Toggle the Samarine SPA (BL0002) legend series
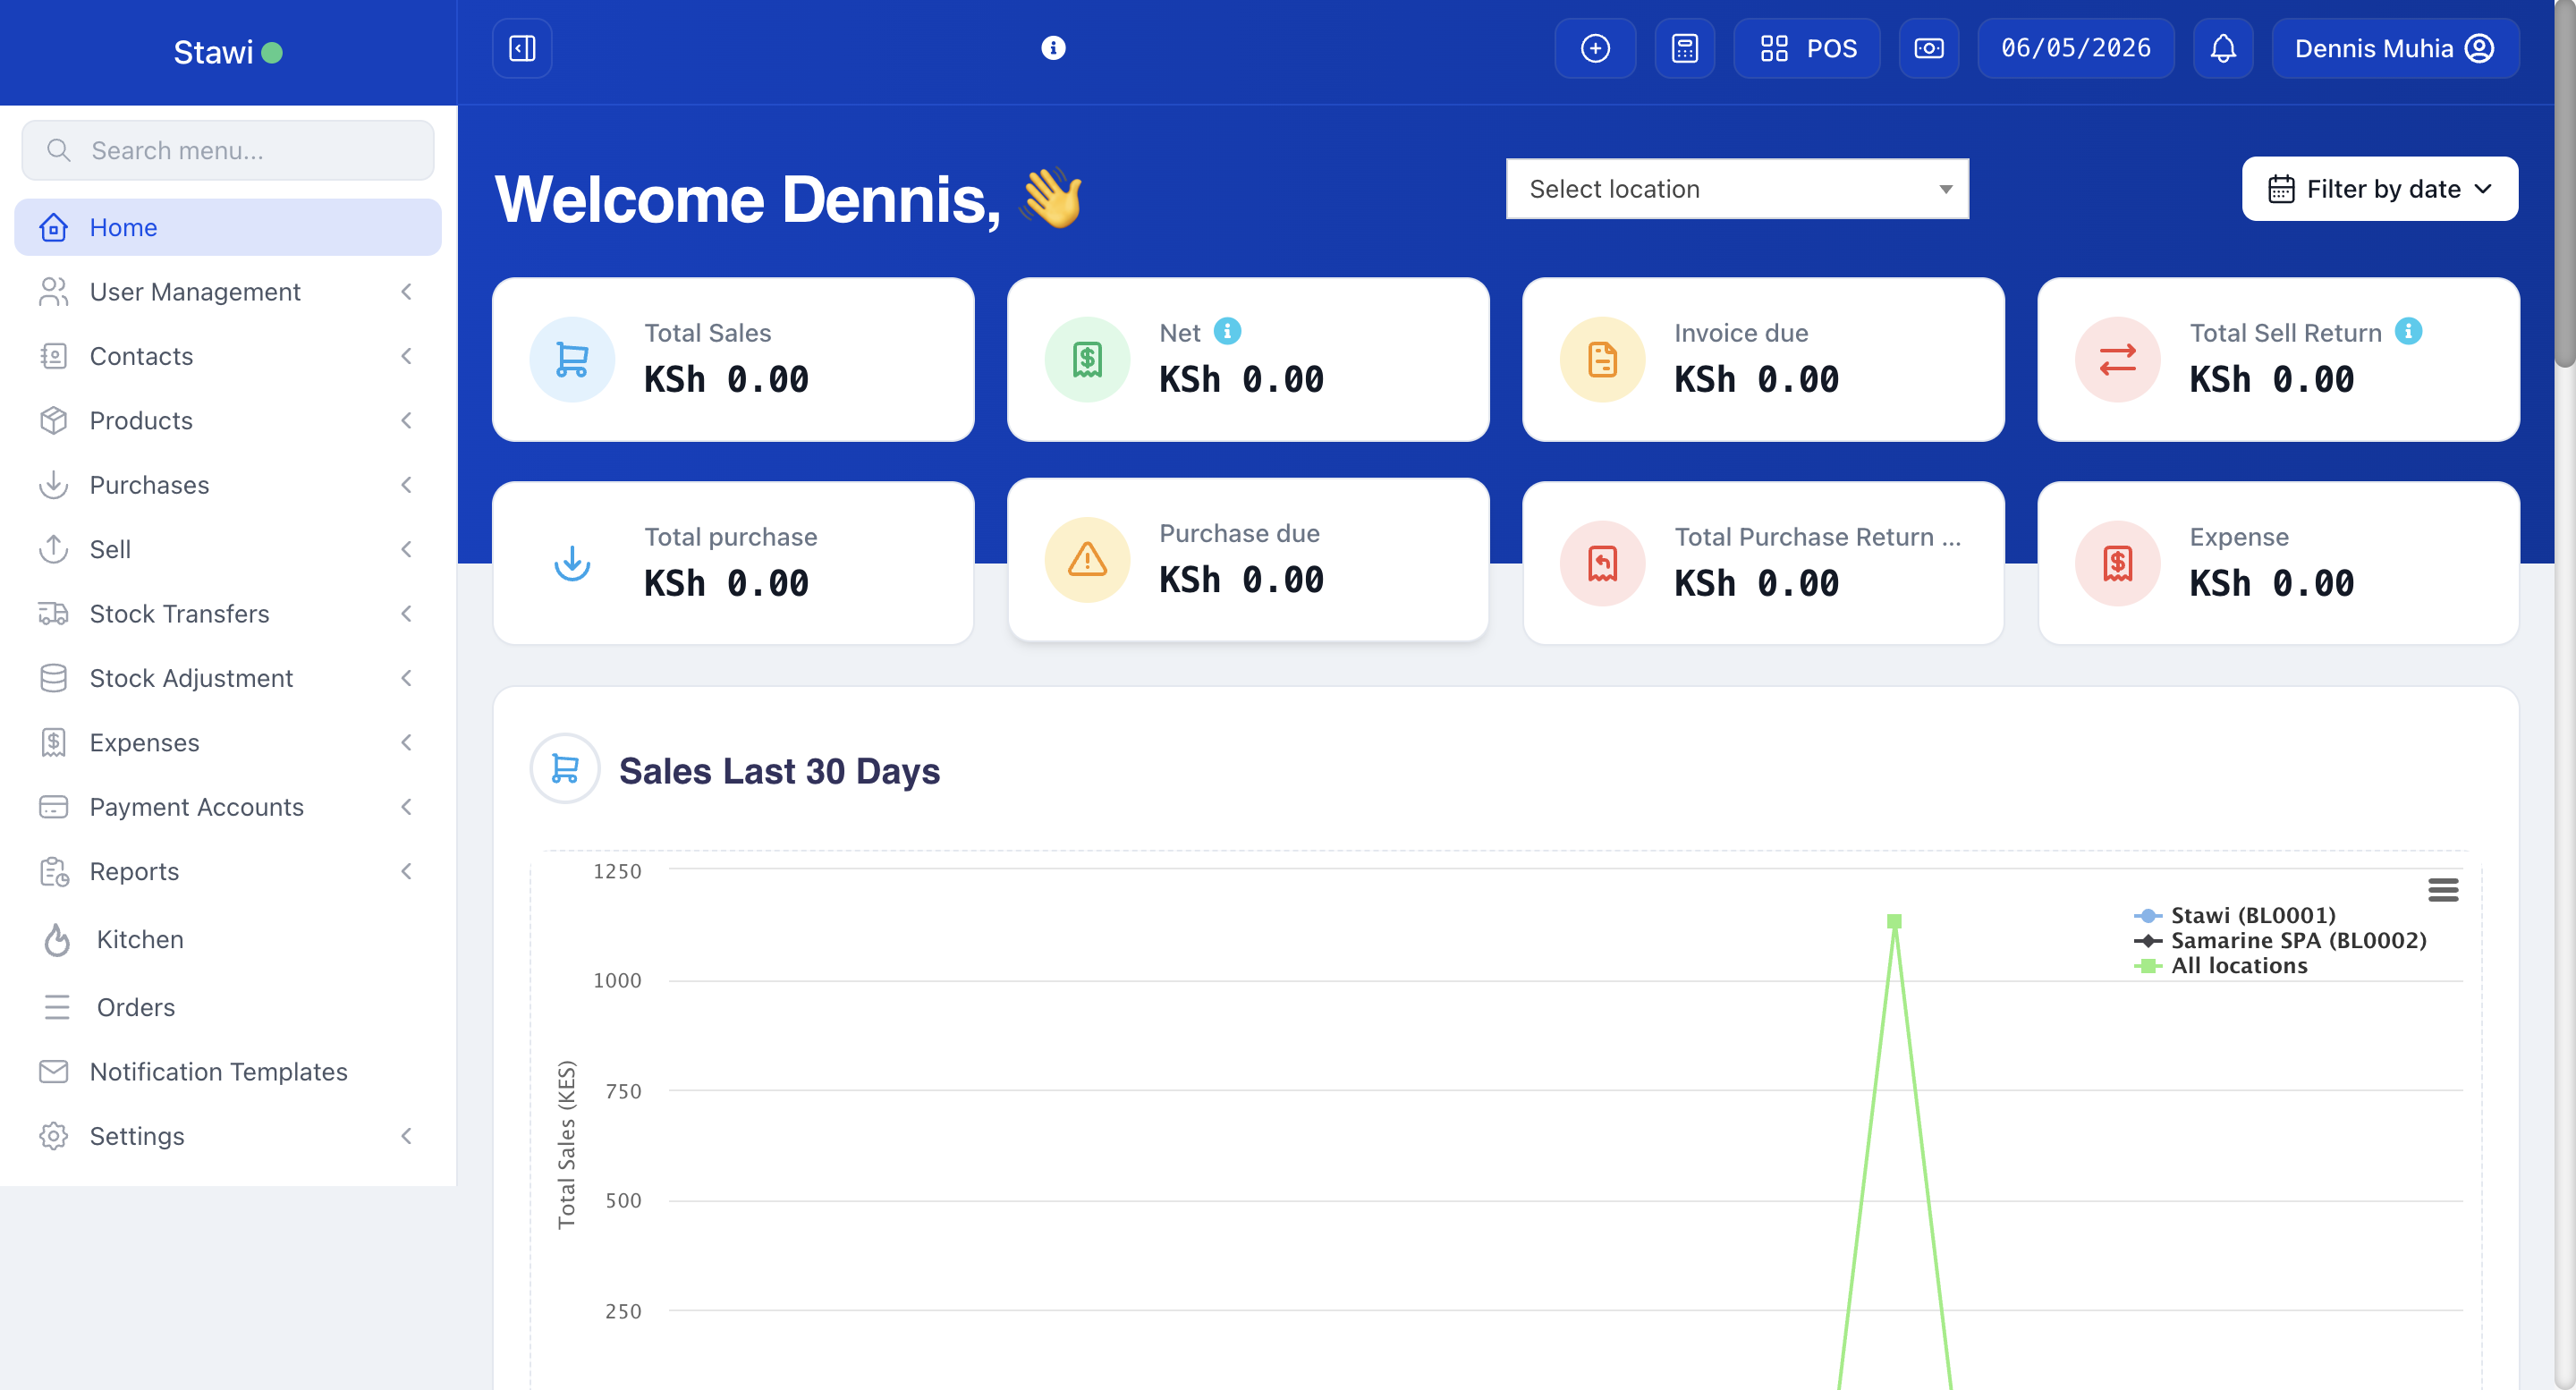The height and width of the screenshot is (1390, 2576). (2280, 940)
